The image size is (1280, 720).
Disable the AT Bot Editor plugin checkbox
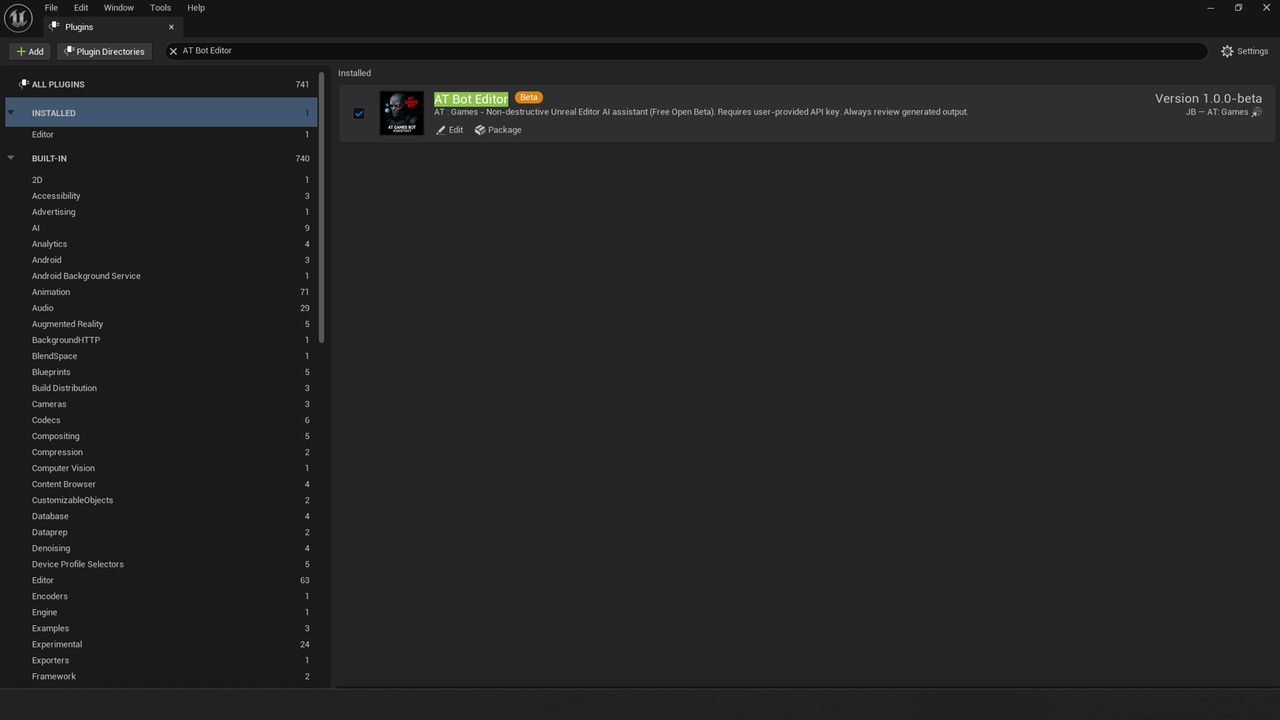(359, 113)
